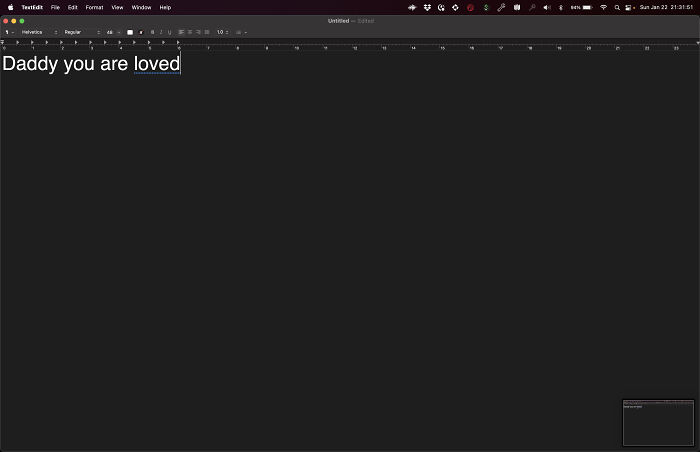Toggle italic text style
700x452 pixels.
[x=161, y=32]
